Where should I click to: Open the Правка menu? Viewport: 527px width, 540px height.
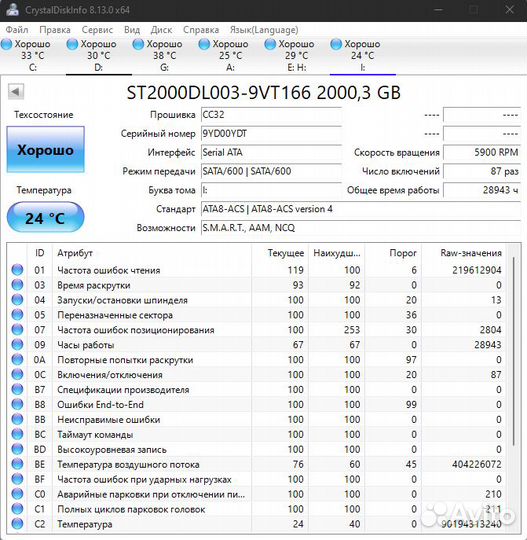click(55, 30)
